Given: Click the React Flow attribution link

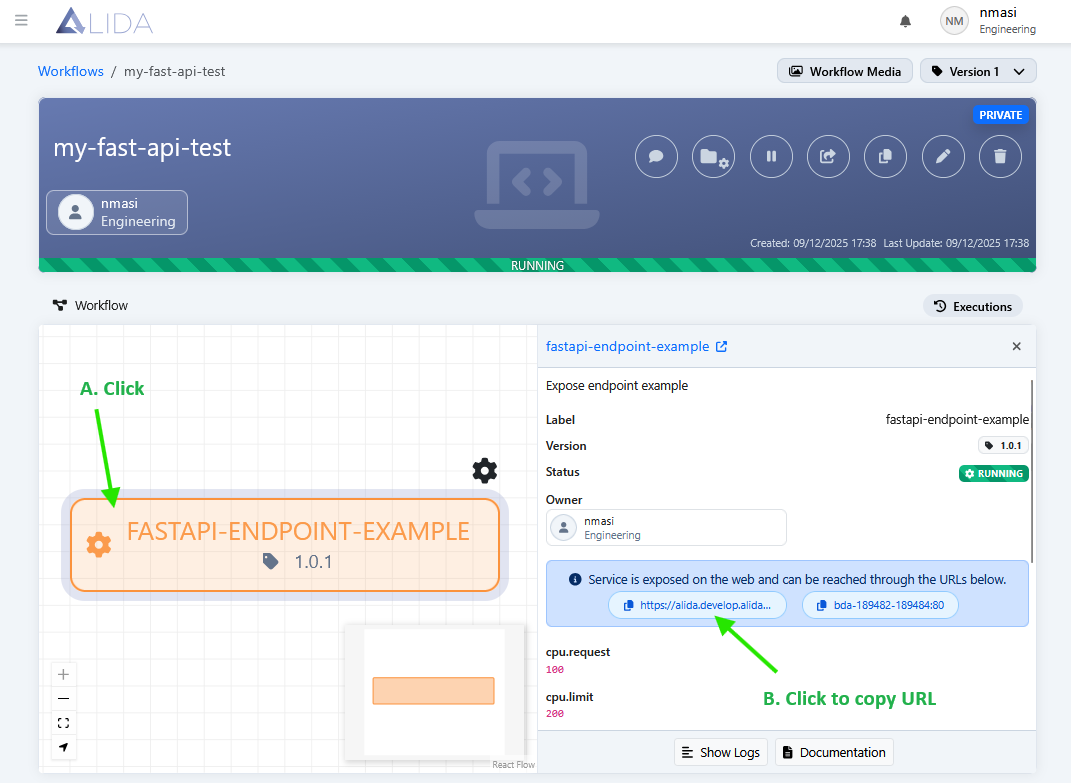Looking at the screenshot, I should coord(514,765).
